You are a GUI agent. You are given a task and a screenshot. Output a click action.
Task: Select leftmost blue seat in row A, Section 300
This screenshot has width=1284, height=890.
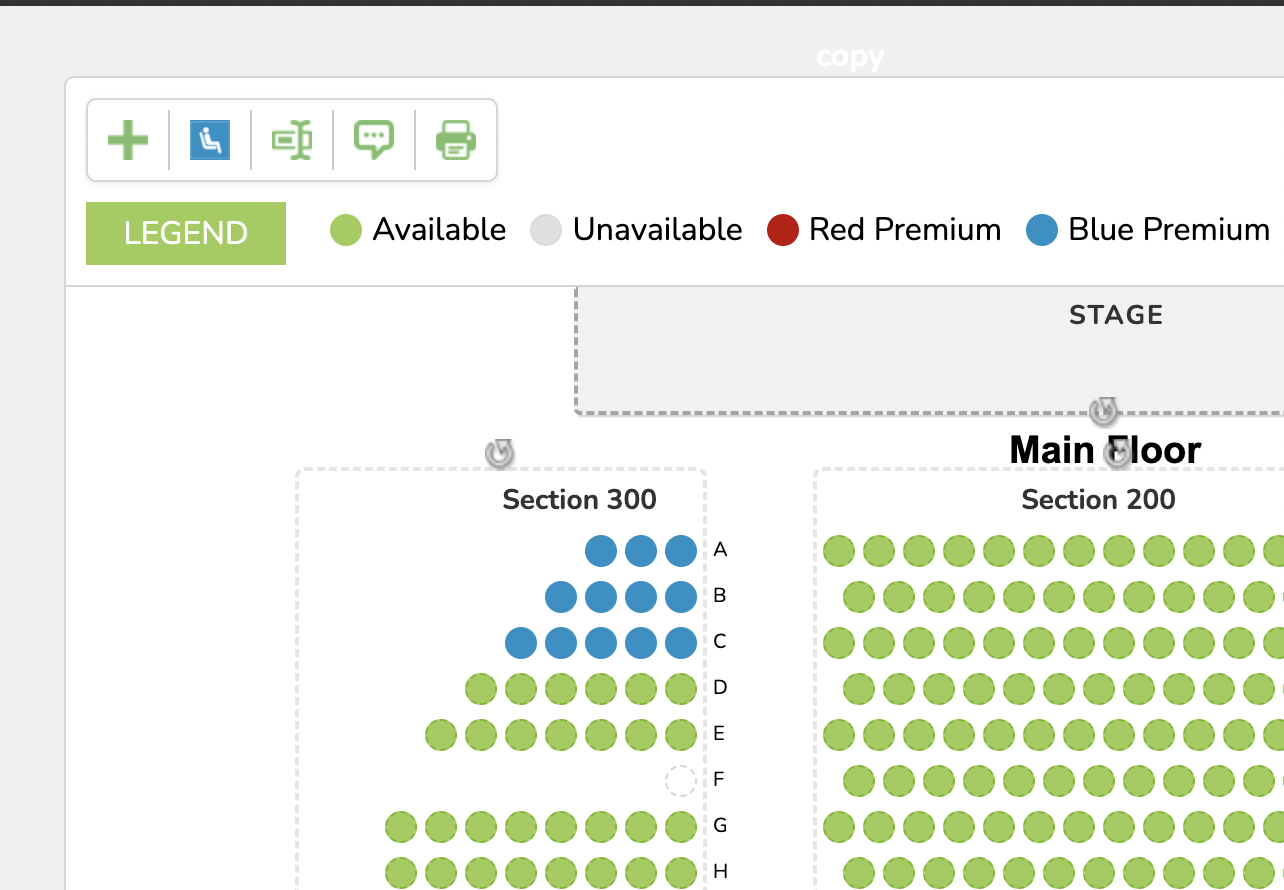tap(601, 550)
